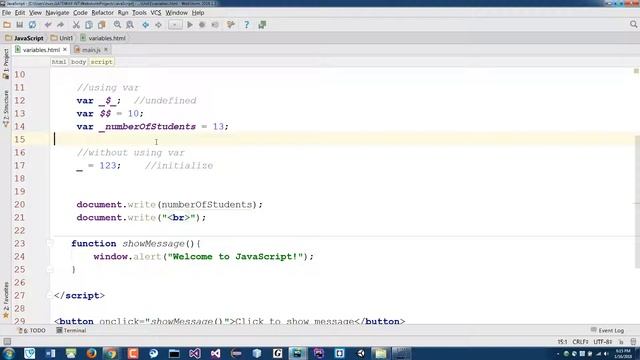This screenshot has width=640, height=360.
Task: Open the TODO tool window
Action: tap(32, 330)
